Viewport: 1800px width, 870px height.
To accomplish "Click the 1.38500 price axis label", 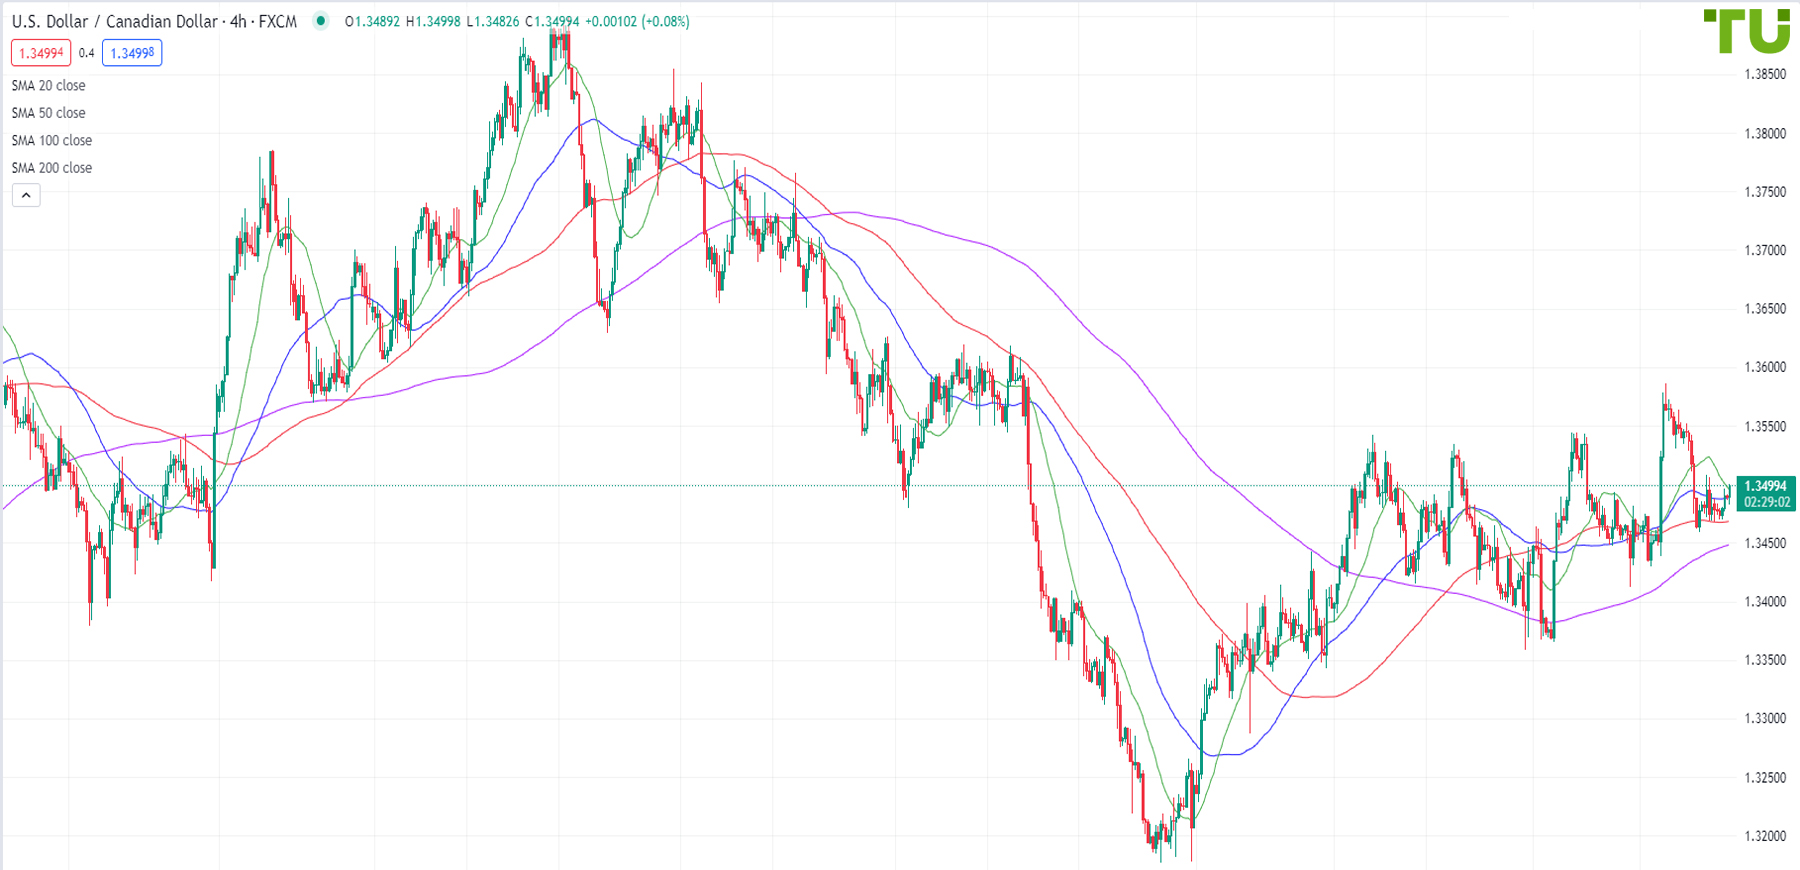I will tap(1765, 74).
